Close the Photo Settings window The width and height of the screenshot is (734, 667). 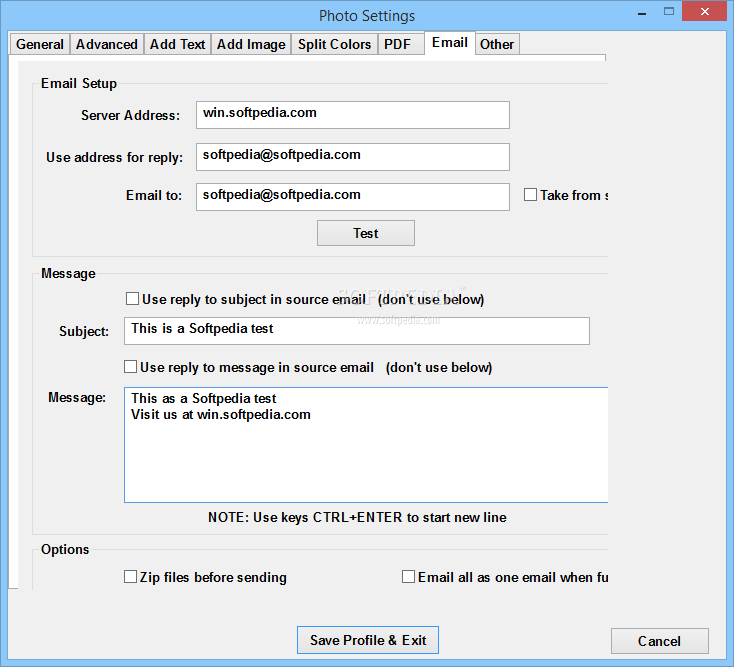[x=705, y=12]
